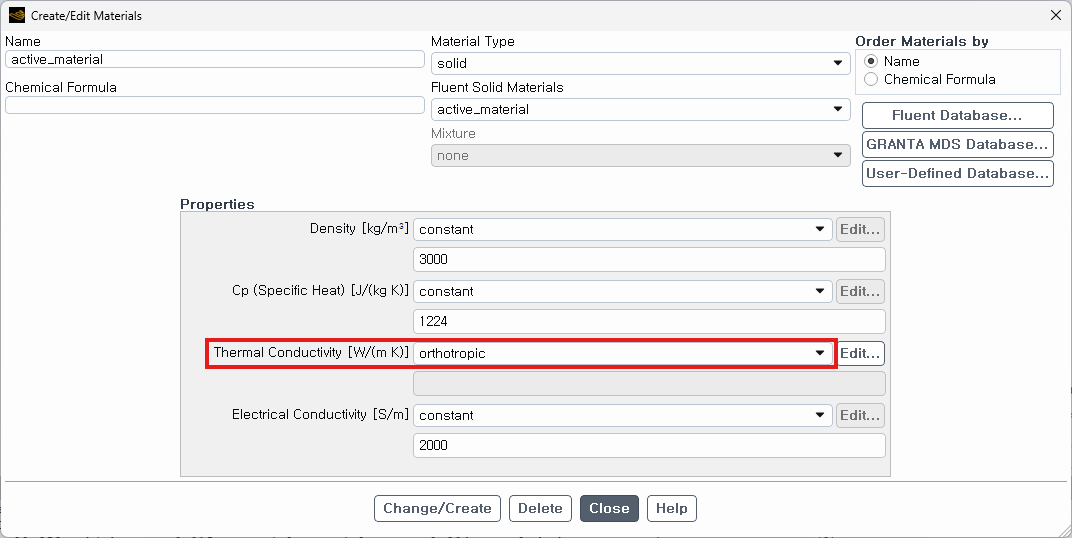Click the Help button

[671, 508]
